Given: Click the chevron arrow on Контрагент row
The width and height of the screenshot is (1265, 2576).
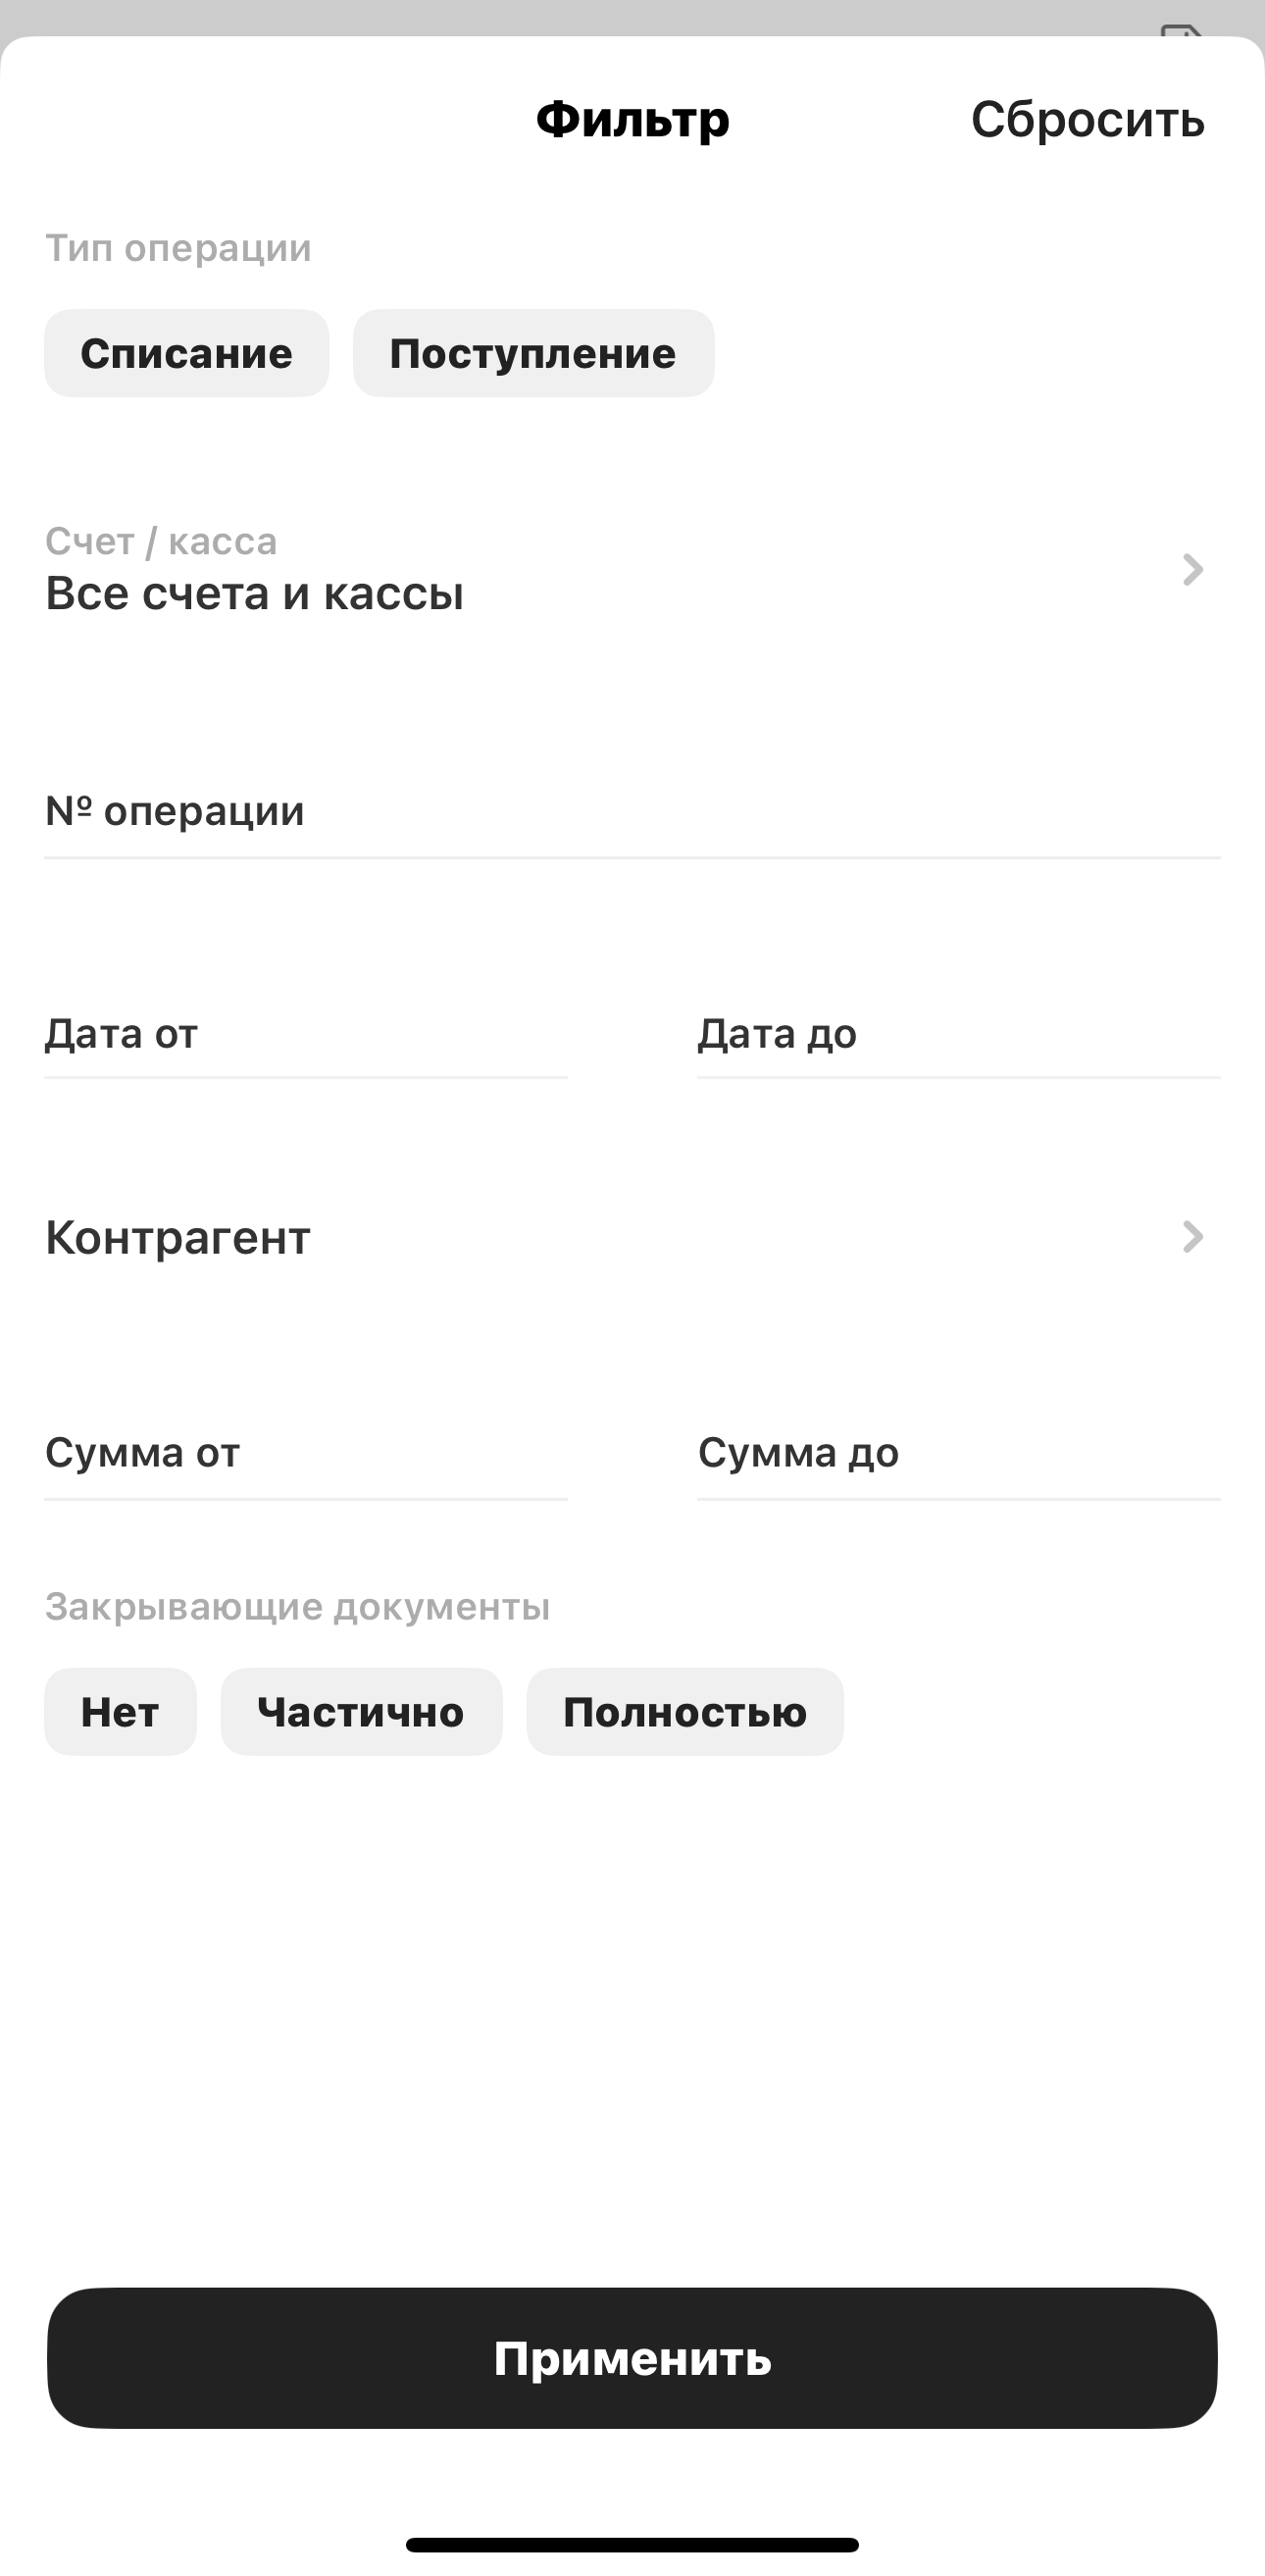Looking at the screenshot, I should (x=1192, y=1238).
